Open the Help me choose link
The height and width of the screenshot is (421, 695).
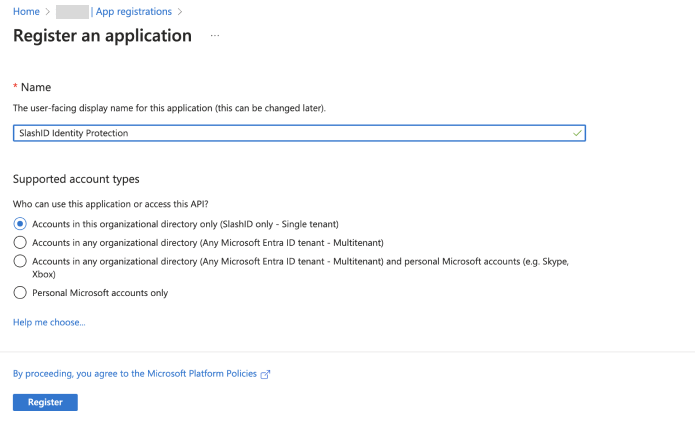(49, 322)
